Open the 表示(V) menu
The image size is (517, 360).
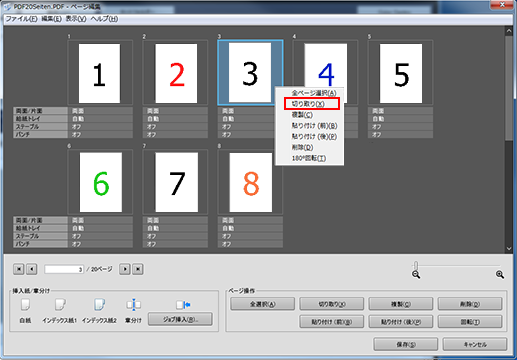[76, 19]
